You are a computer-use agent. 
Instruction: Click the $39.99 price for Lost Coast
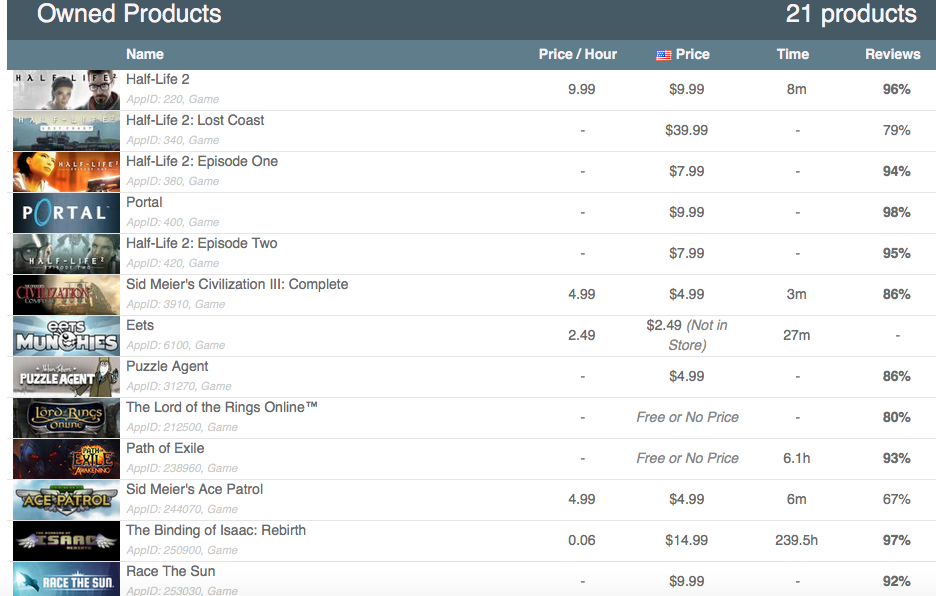click(x=686, y=130)
